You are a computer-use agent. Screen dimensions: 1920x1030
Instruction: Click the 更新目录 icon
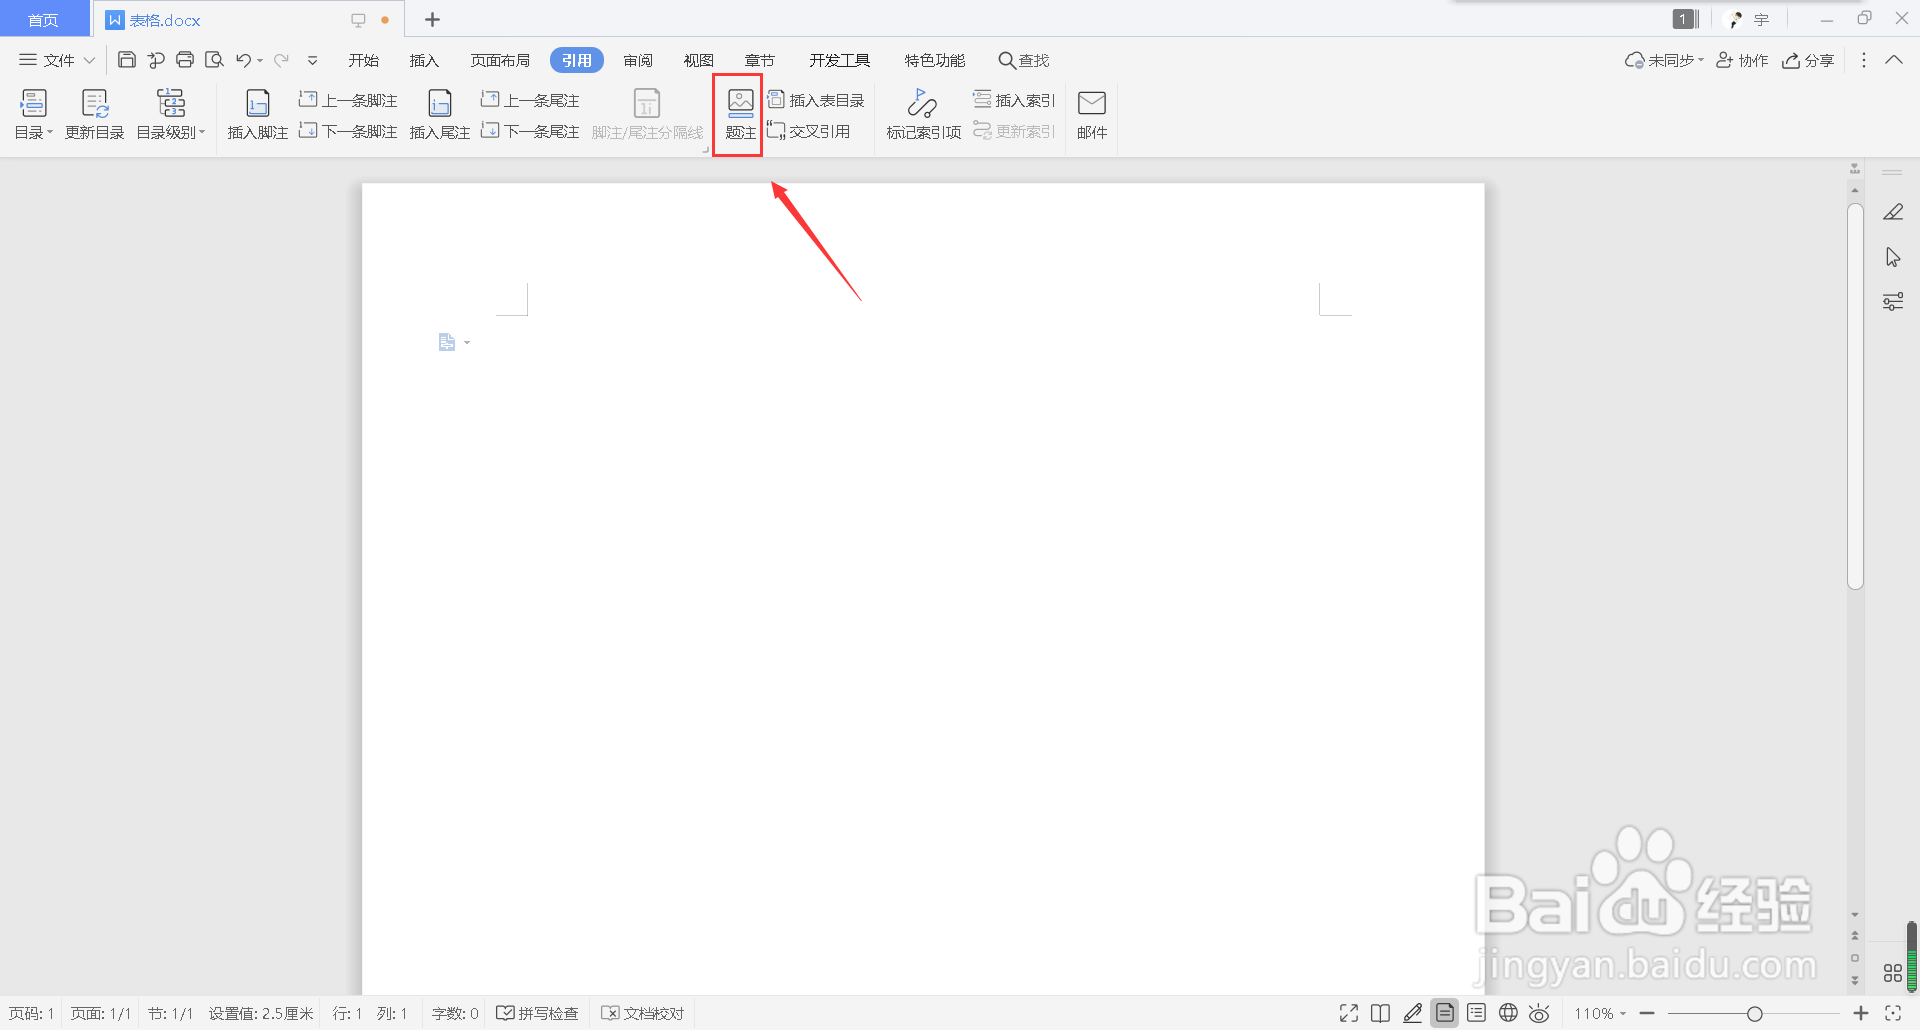point(95,103)
